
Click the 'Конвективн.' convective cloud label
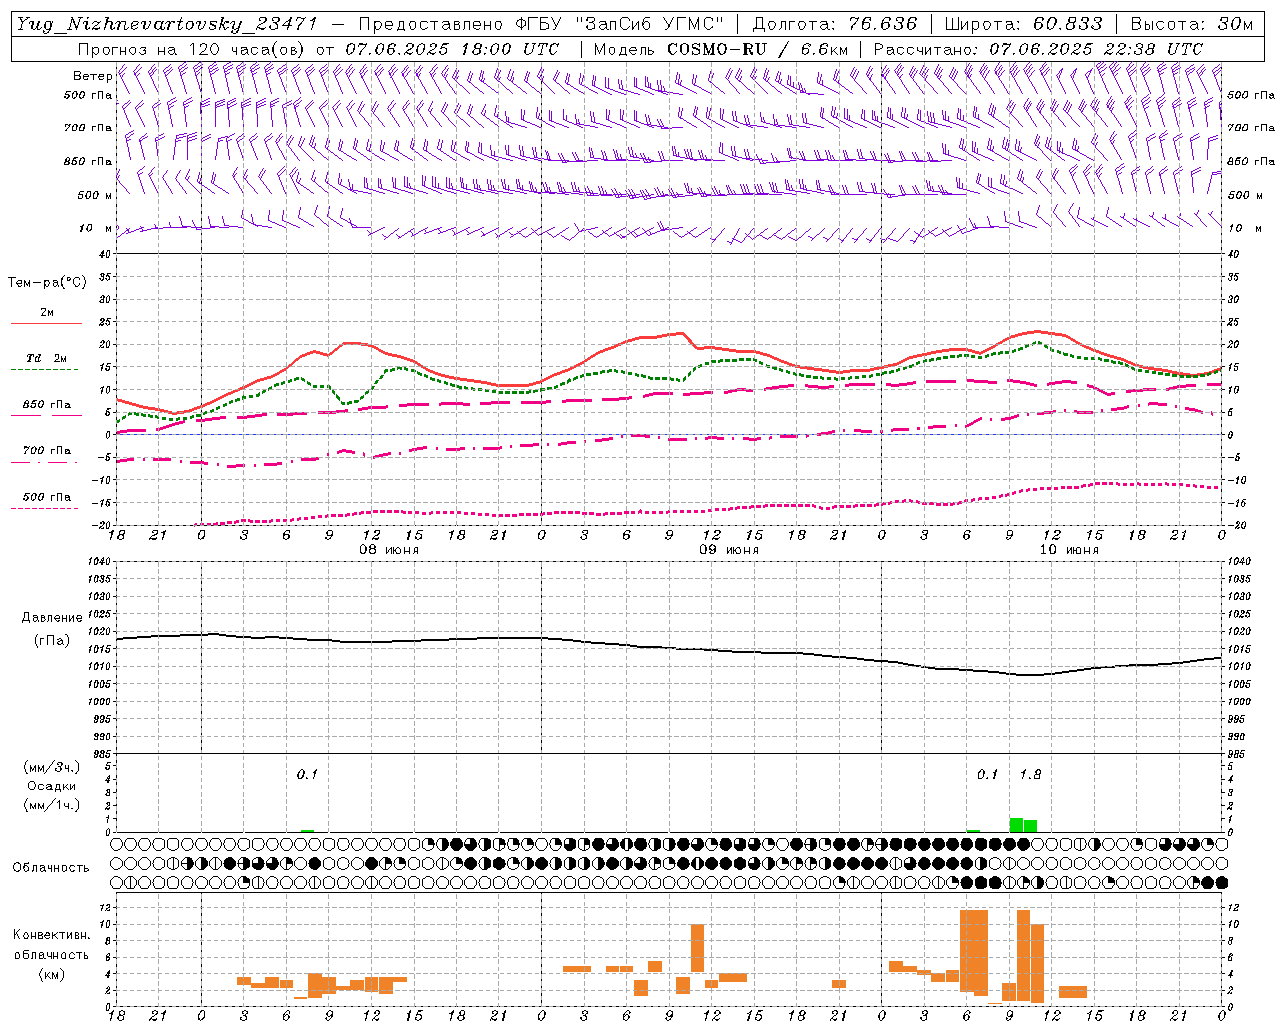[51, 935]
